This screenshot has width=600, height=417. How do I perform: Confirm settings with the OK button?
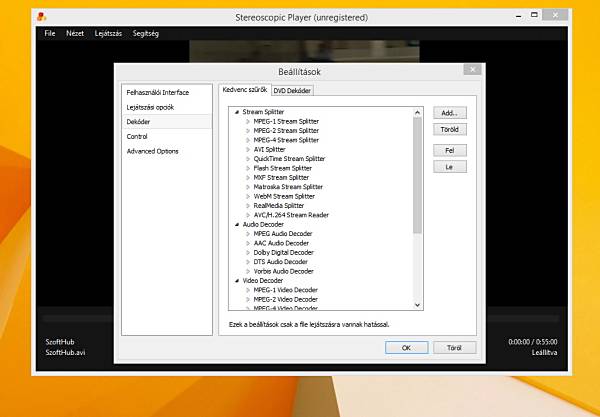pyautogui.click(x=406, y=348)
